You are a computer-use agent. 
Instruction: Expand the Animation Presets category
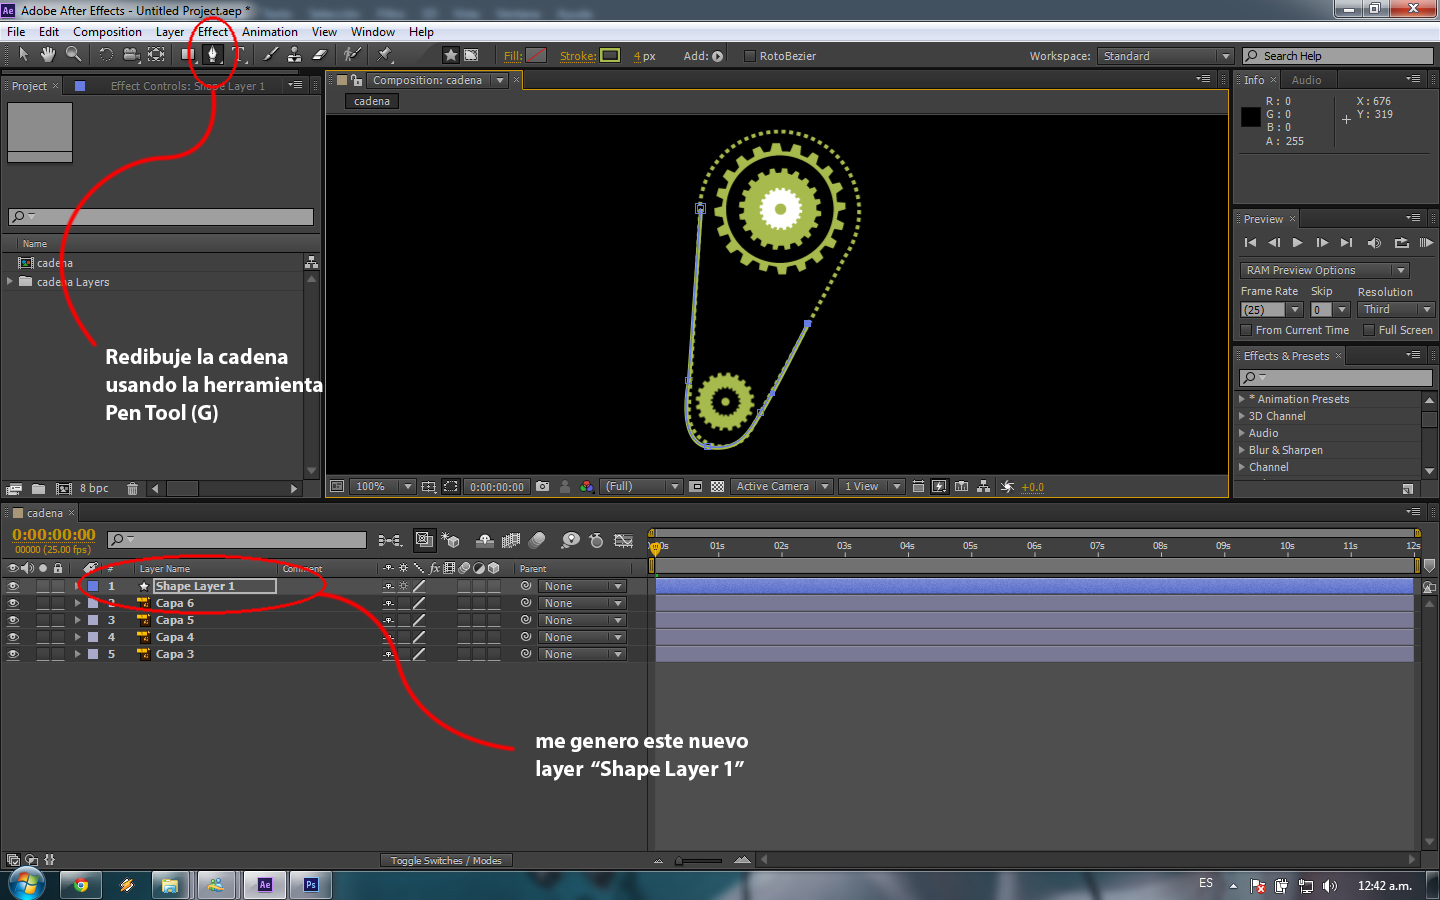click(x=1242, y=399)
